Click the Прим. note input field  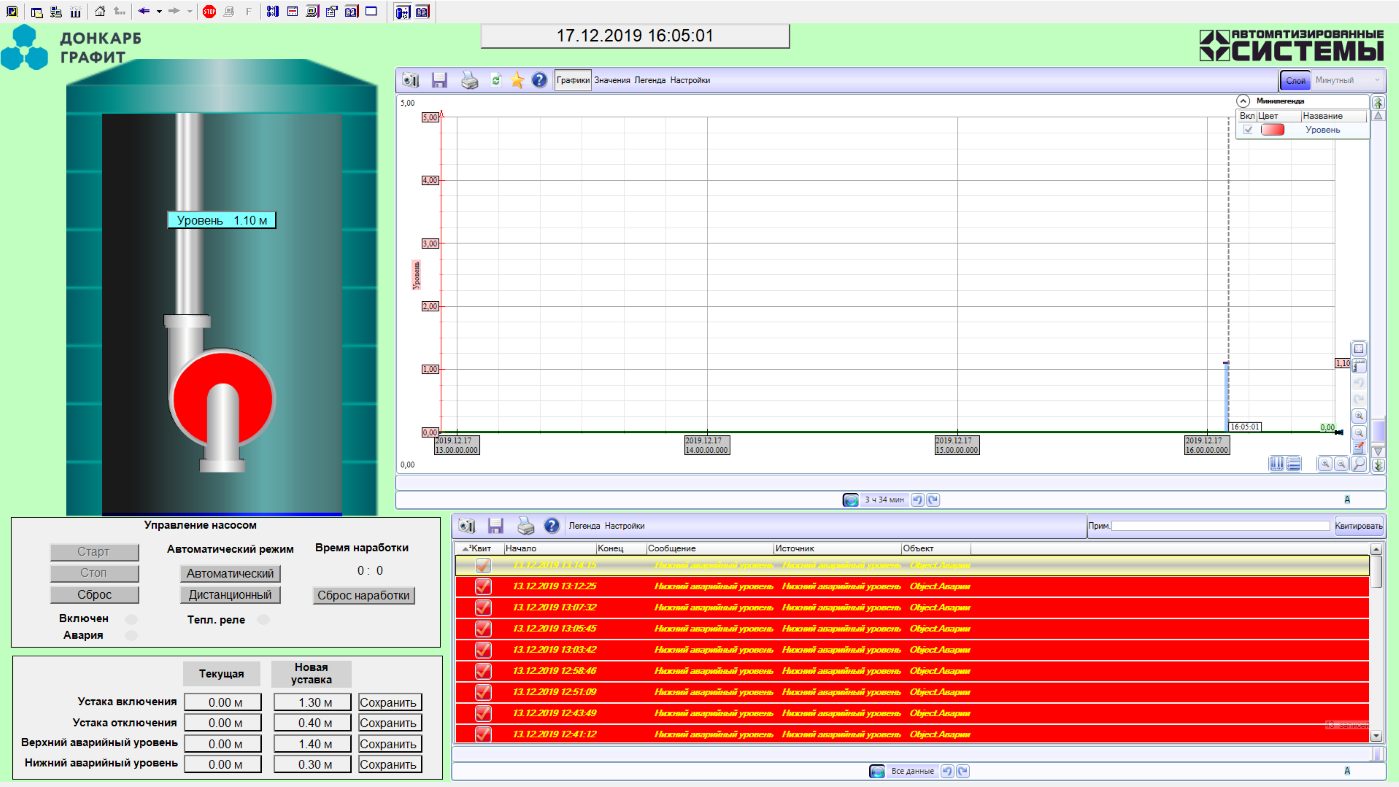tap(1221, 526)
